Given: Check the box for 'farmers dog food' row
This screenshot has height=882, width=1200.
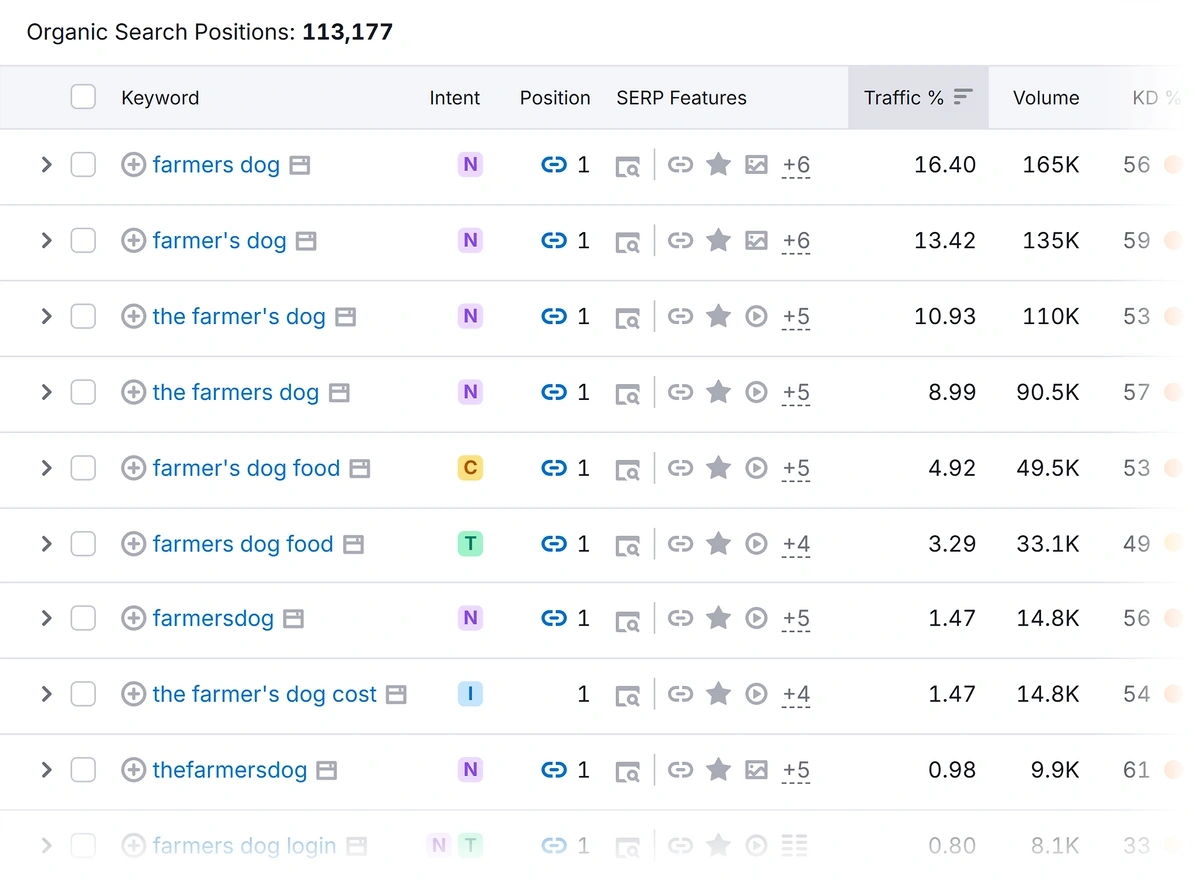Looking at the screenshot, I should pos(83,544).
